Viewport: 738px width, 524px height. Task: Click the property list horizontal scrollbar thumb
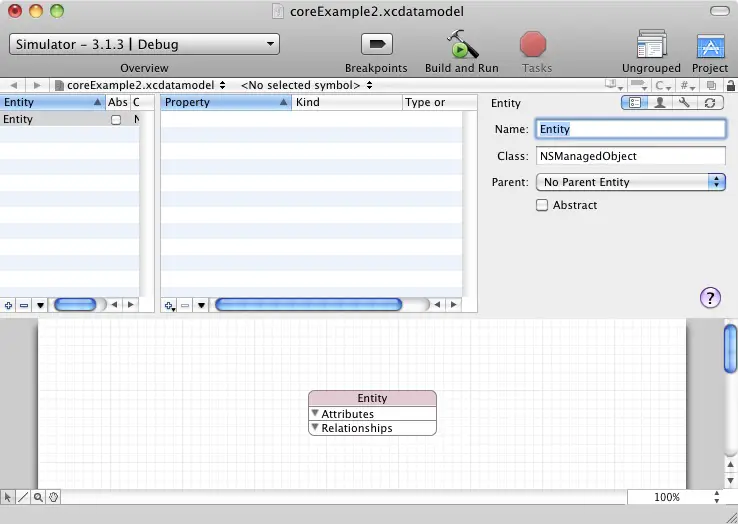308,305
